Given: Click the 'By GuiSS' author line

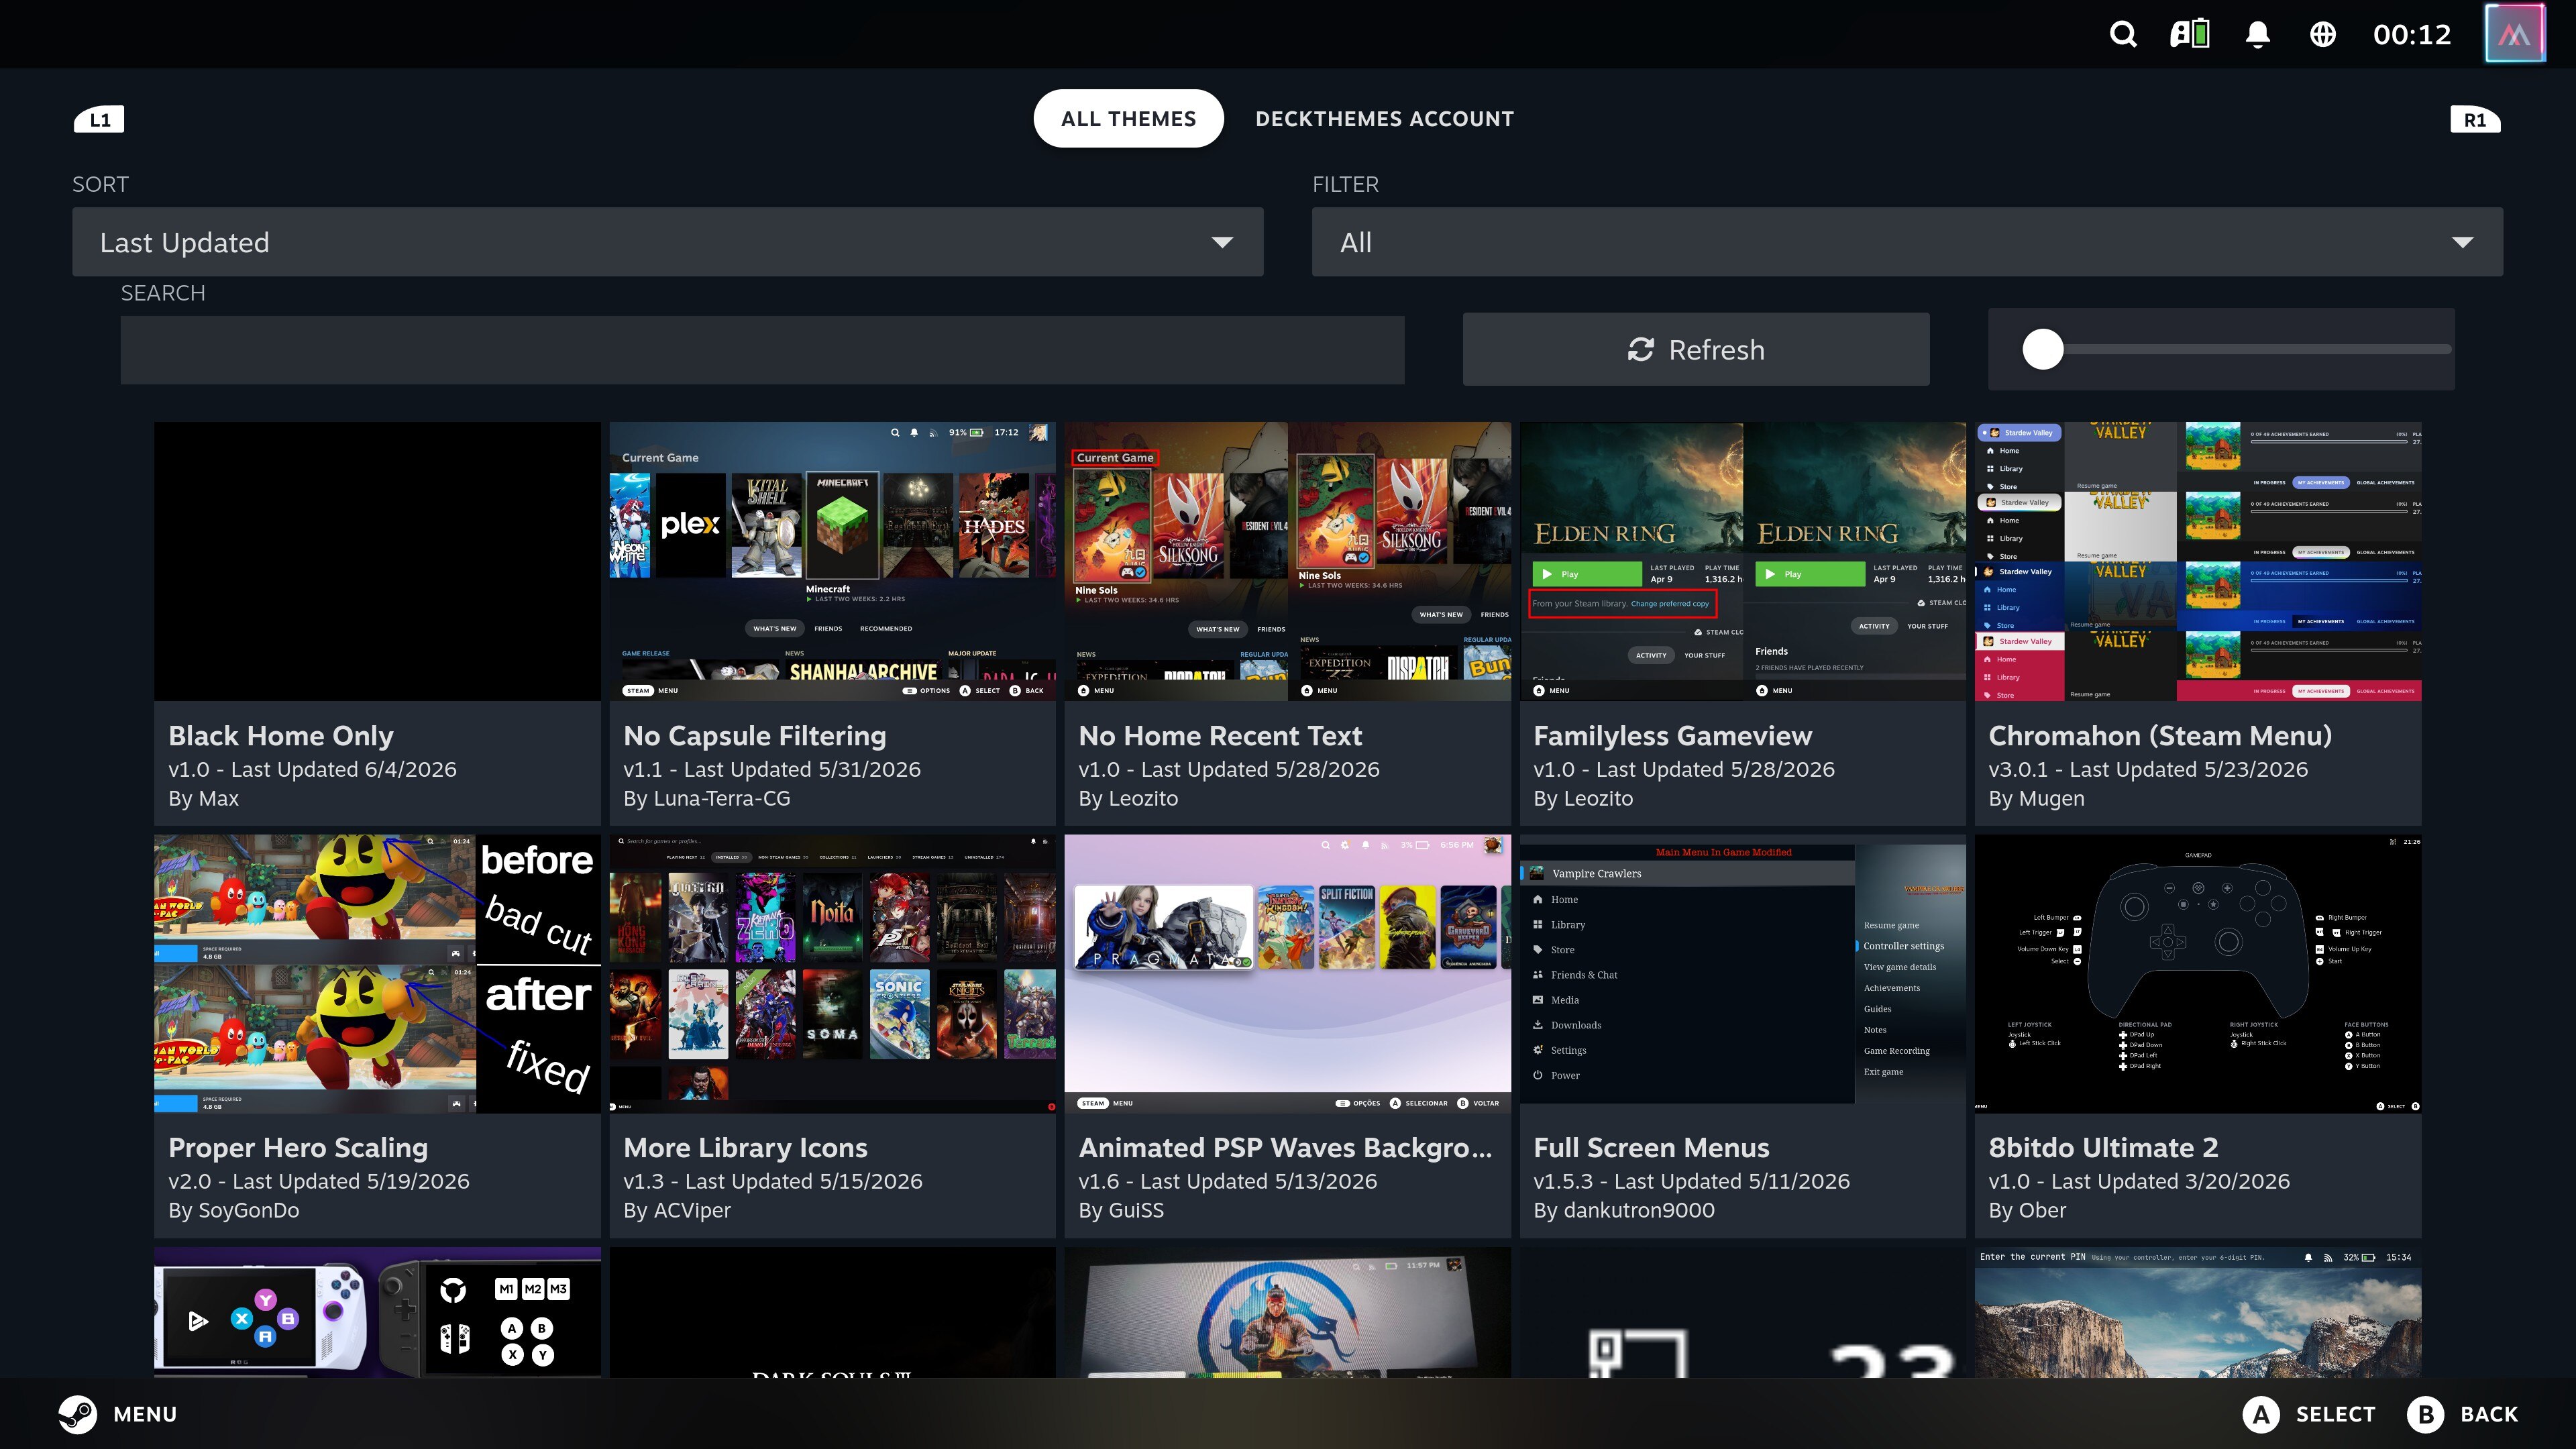Looking at the screenshot, I should [x=1121, y=1211].
